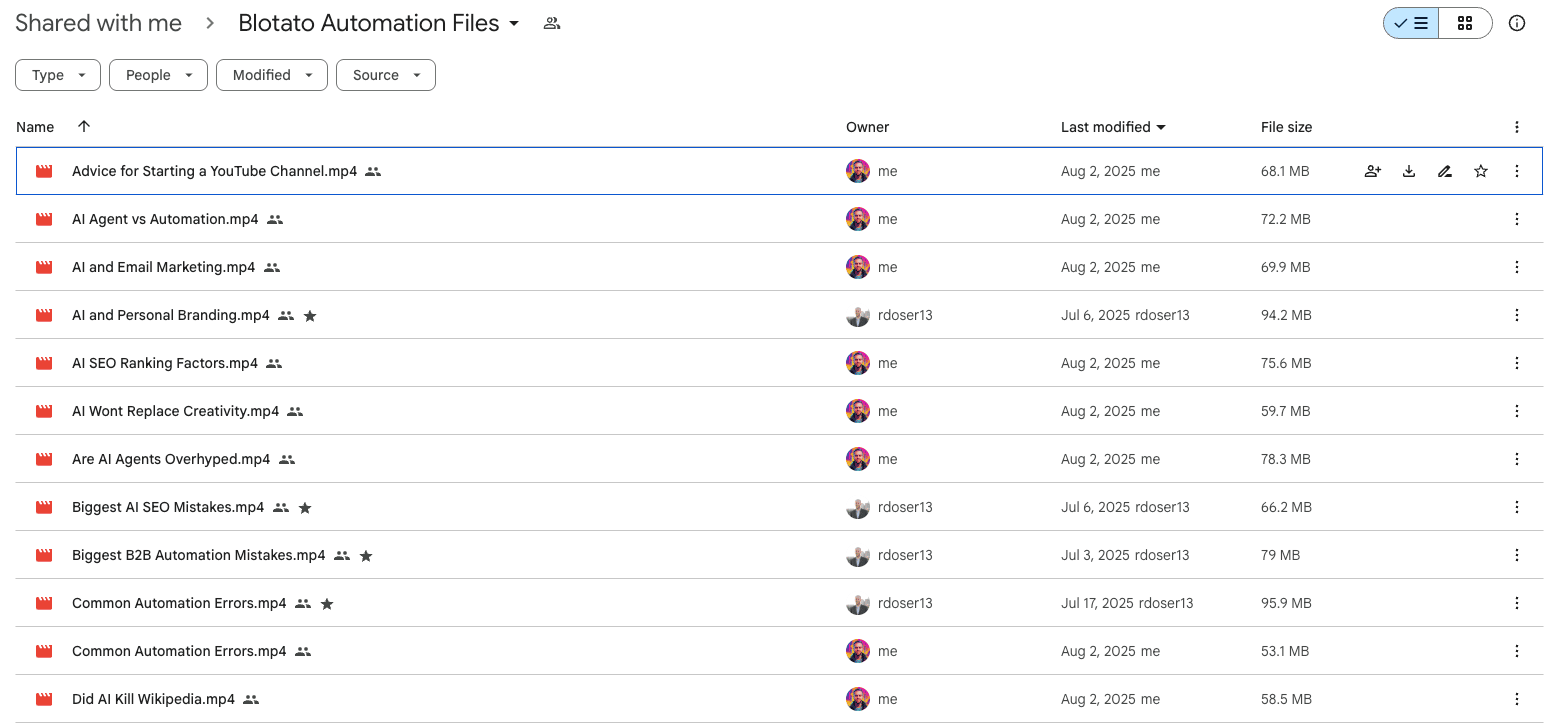This screenshot has height=727, width=1550.
Task: Go to Shared with me breadcrumb
Action: click(98, 24)
